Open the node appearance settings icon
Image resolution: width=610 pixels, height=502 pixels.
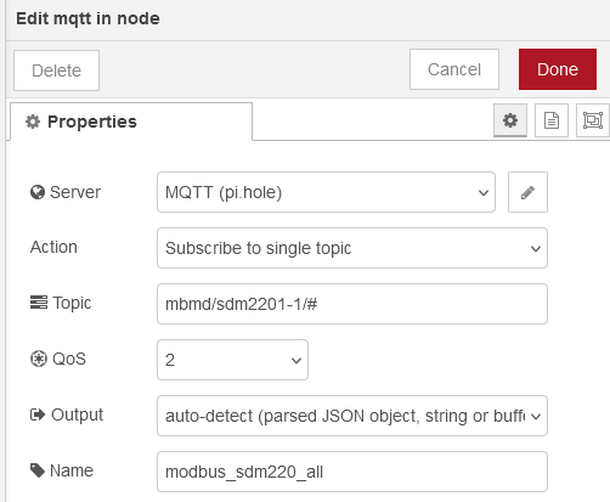592,121
